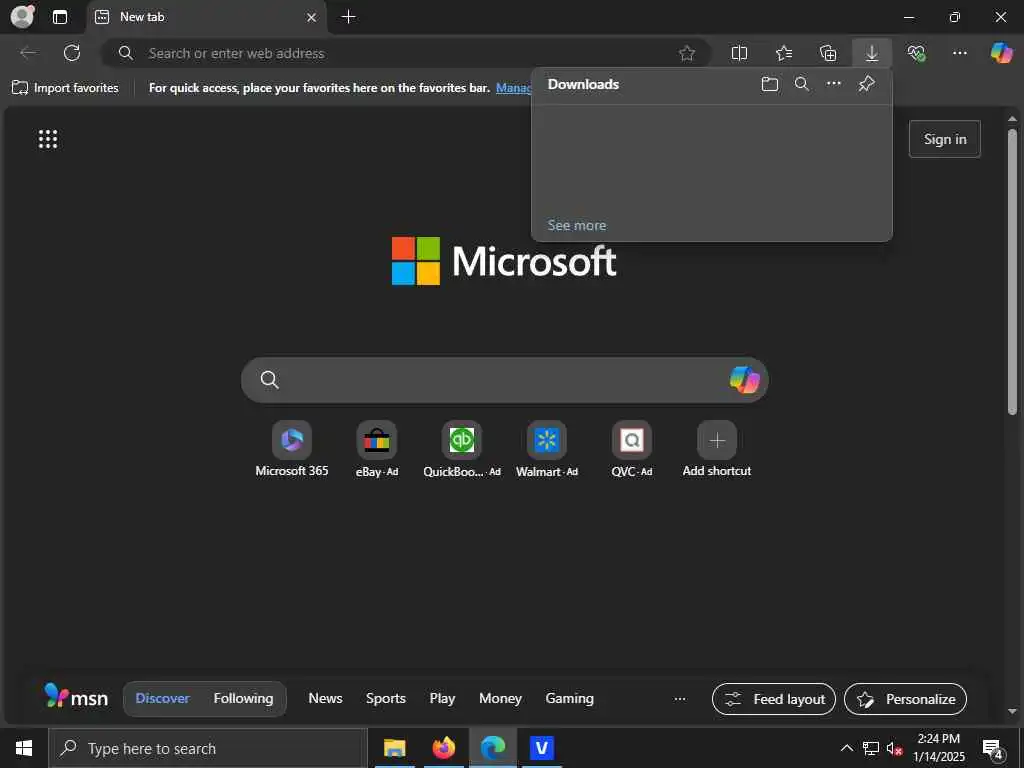Click inside the address bar
This screenshot has width=1024, height=768.
(405, 53)
